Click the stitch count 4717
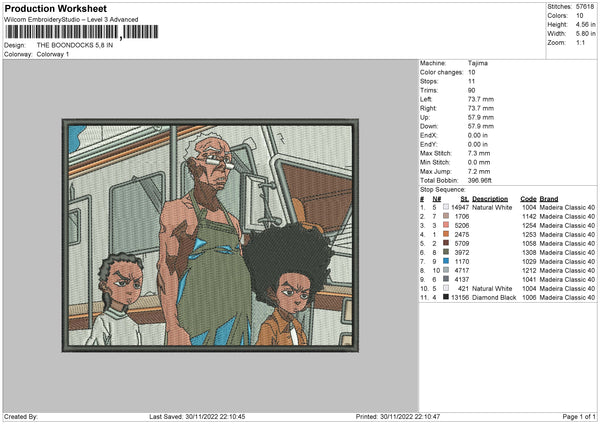The width and height of the screenshot is (600, 424). 462,270
